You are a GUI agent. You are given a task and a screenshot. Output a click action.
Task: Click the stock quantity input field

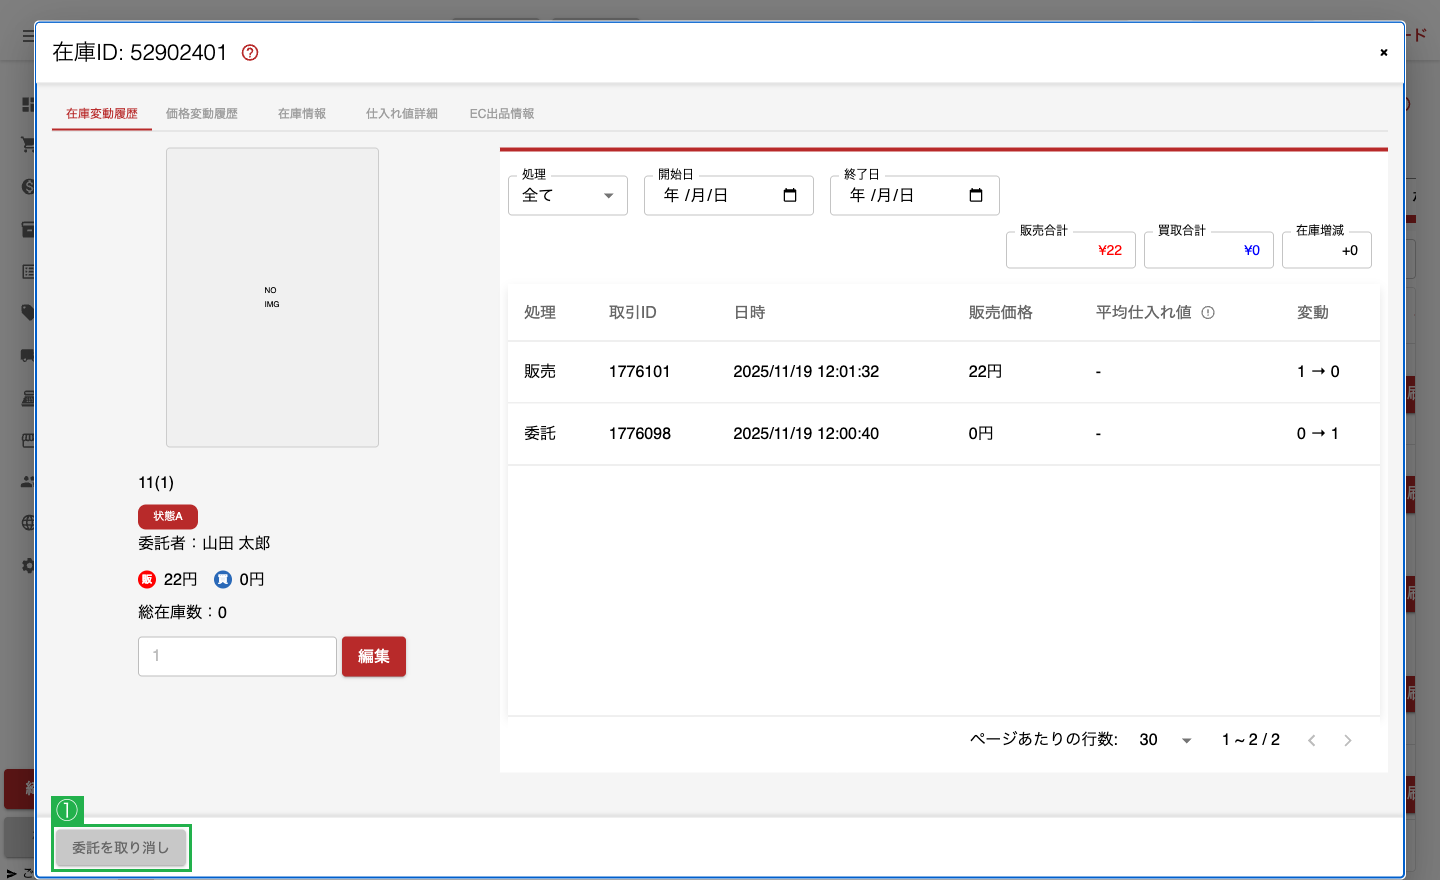pos(237,656)
